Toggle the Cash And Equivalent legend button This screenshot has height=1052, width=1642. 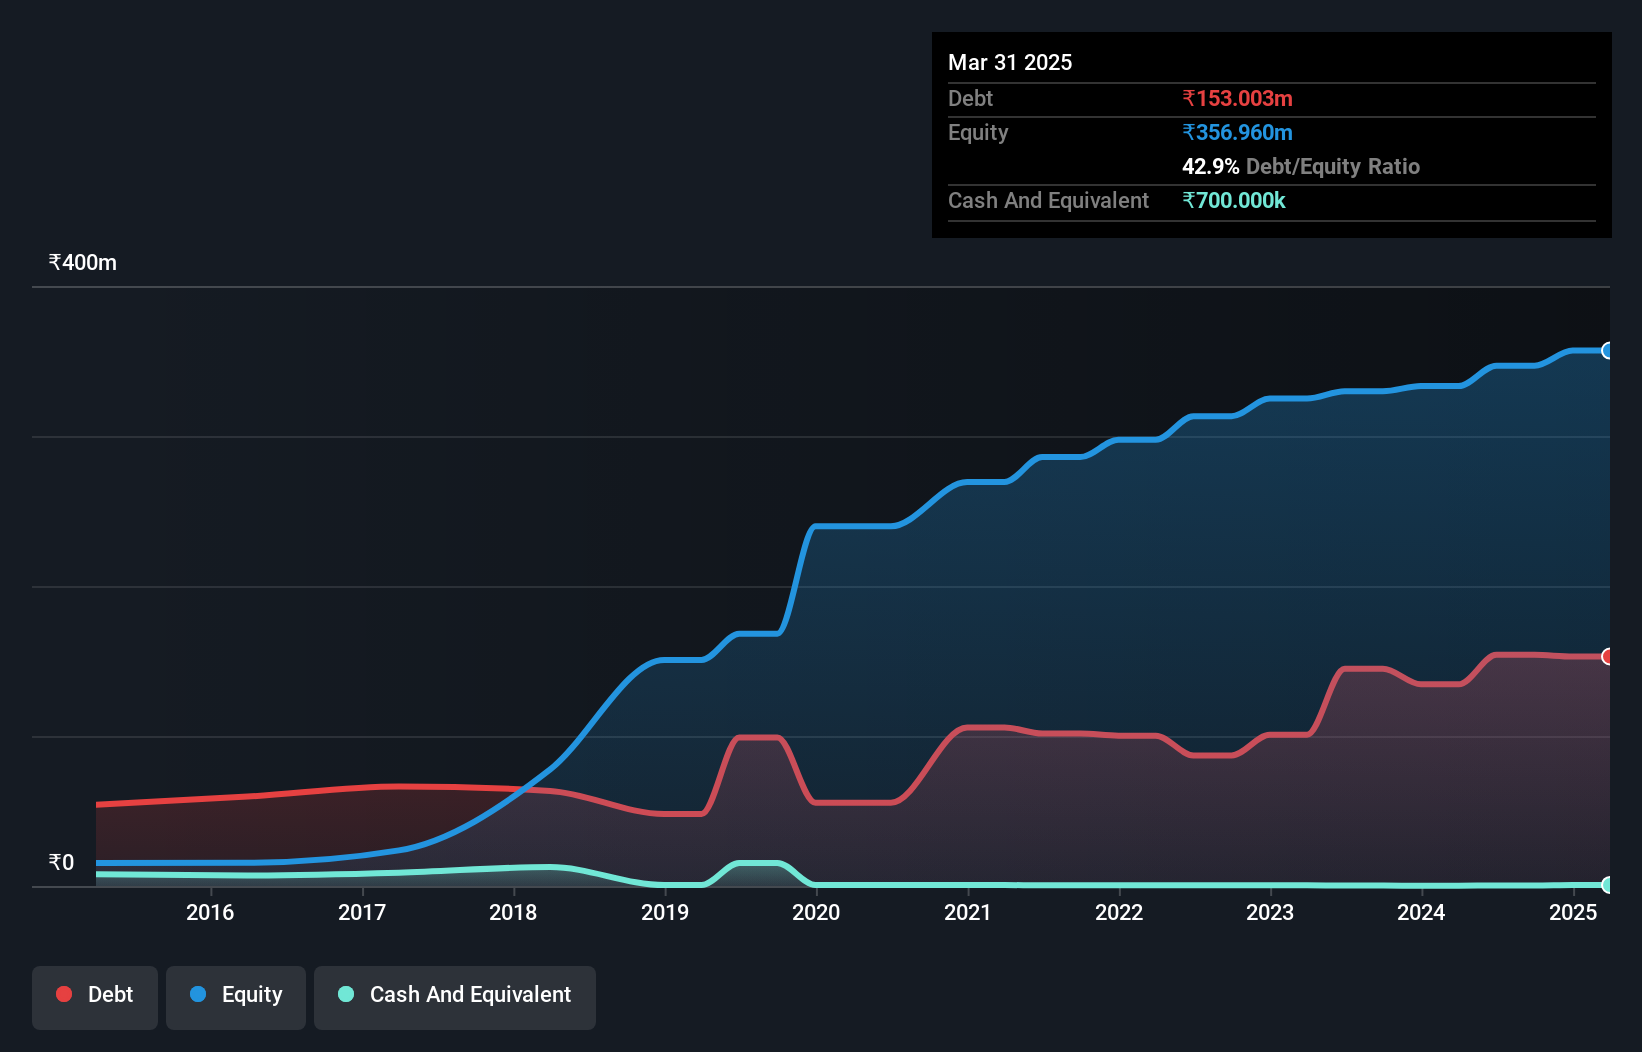pyautogui.click(x=455, y=997)
